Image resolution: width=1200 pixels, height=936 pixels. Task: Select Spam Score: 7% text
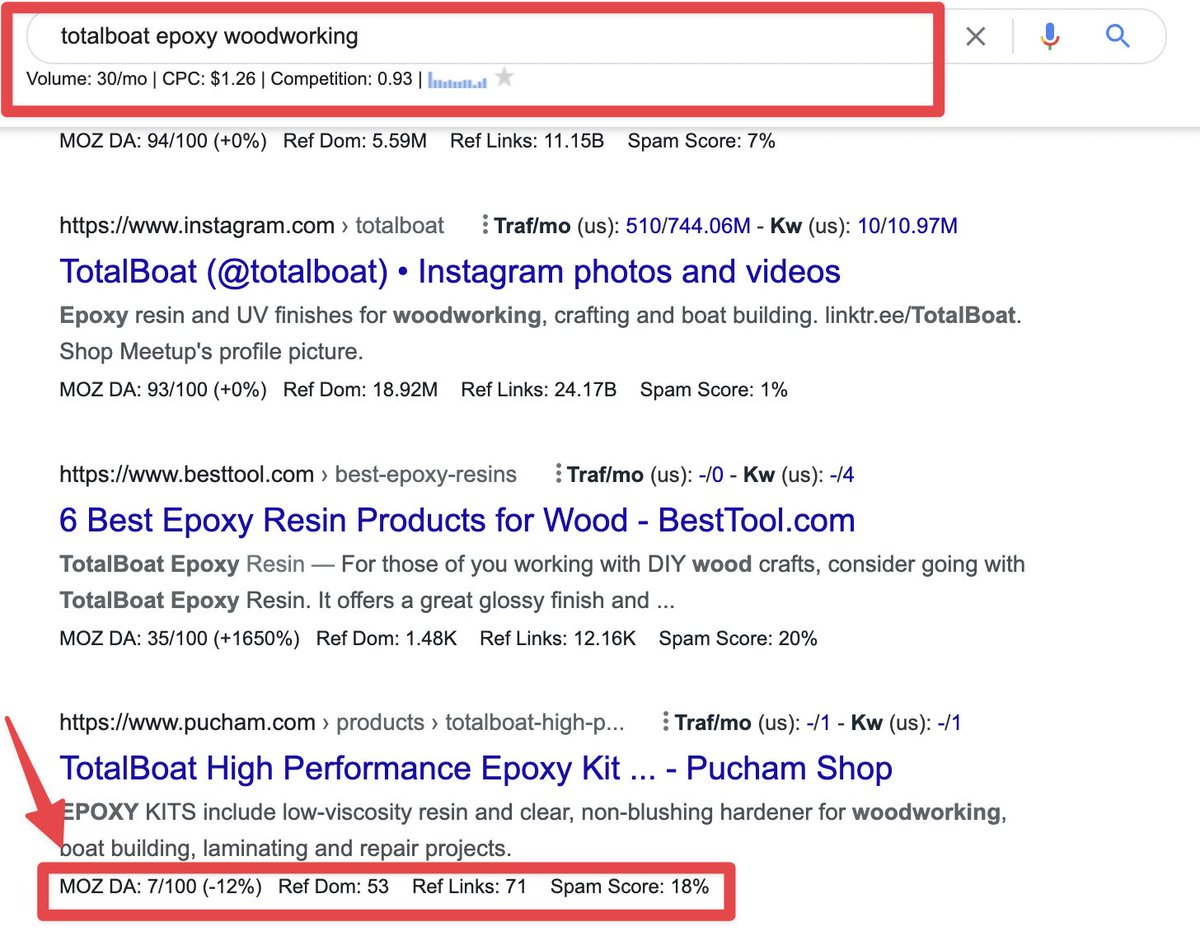point(702,141)
